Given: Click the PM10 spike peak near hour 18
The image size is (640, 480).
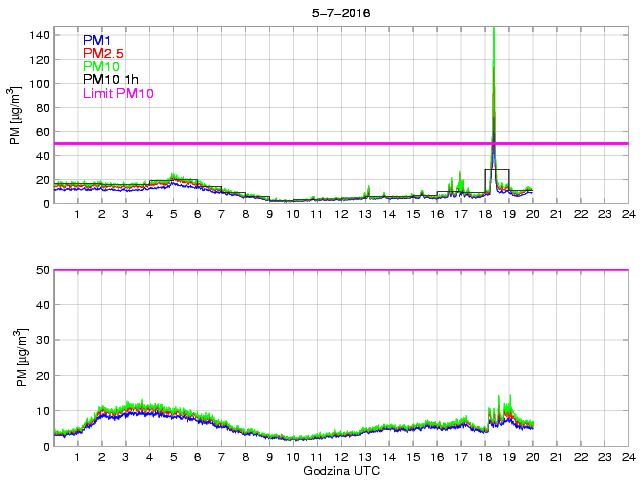Looking at the screenshot, I should (494, 30).
